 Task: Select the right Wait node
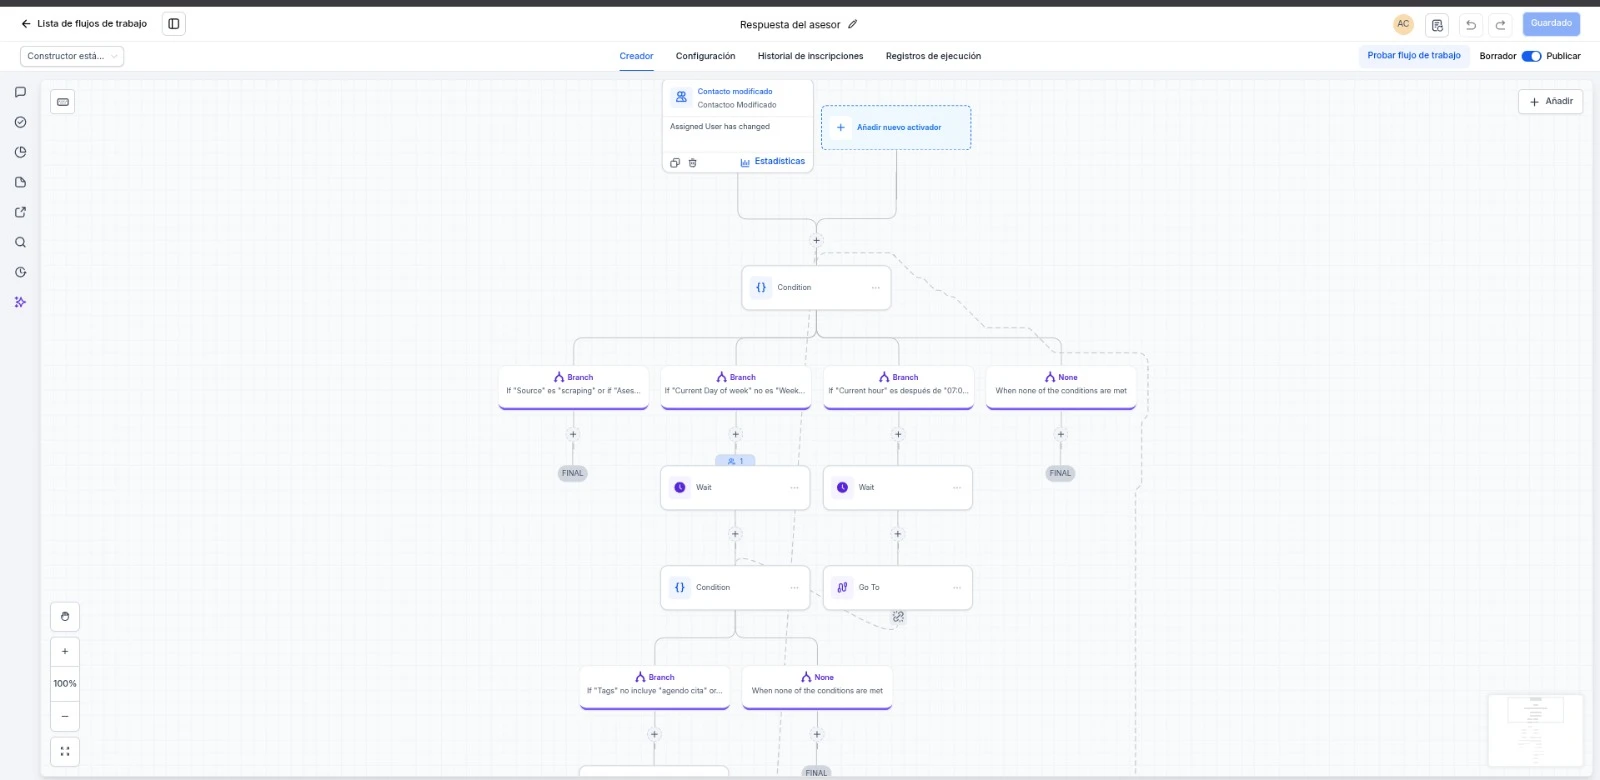[898, 488]
